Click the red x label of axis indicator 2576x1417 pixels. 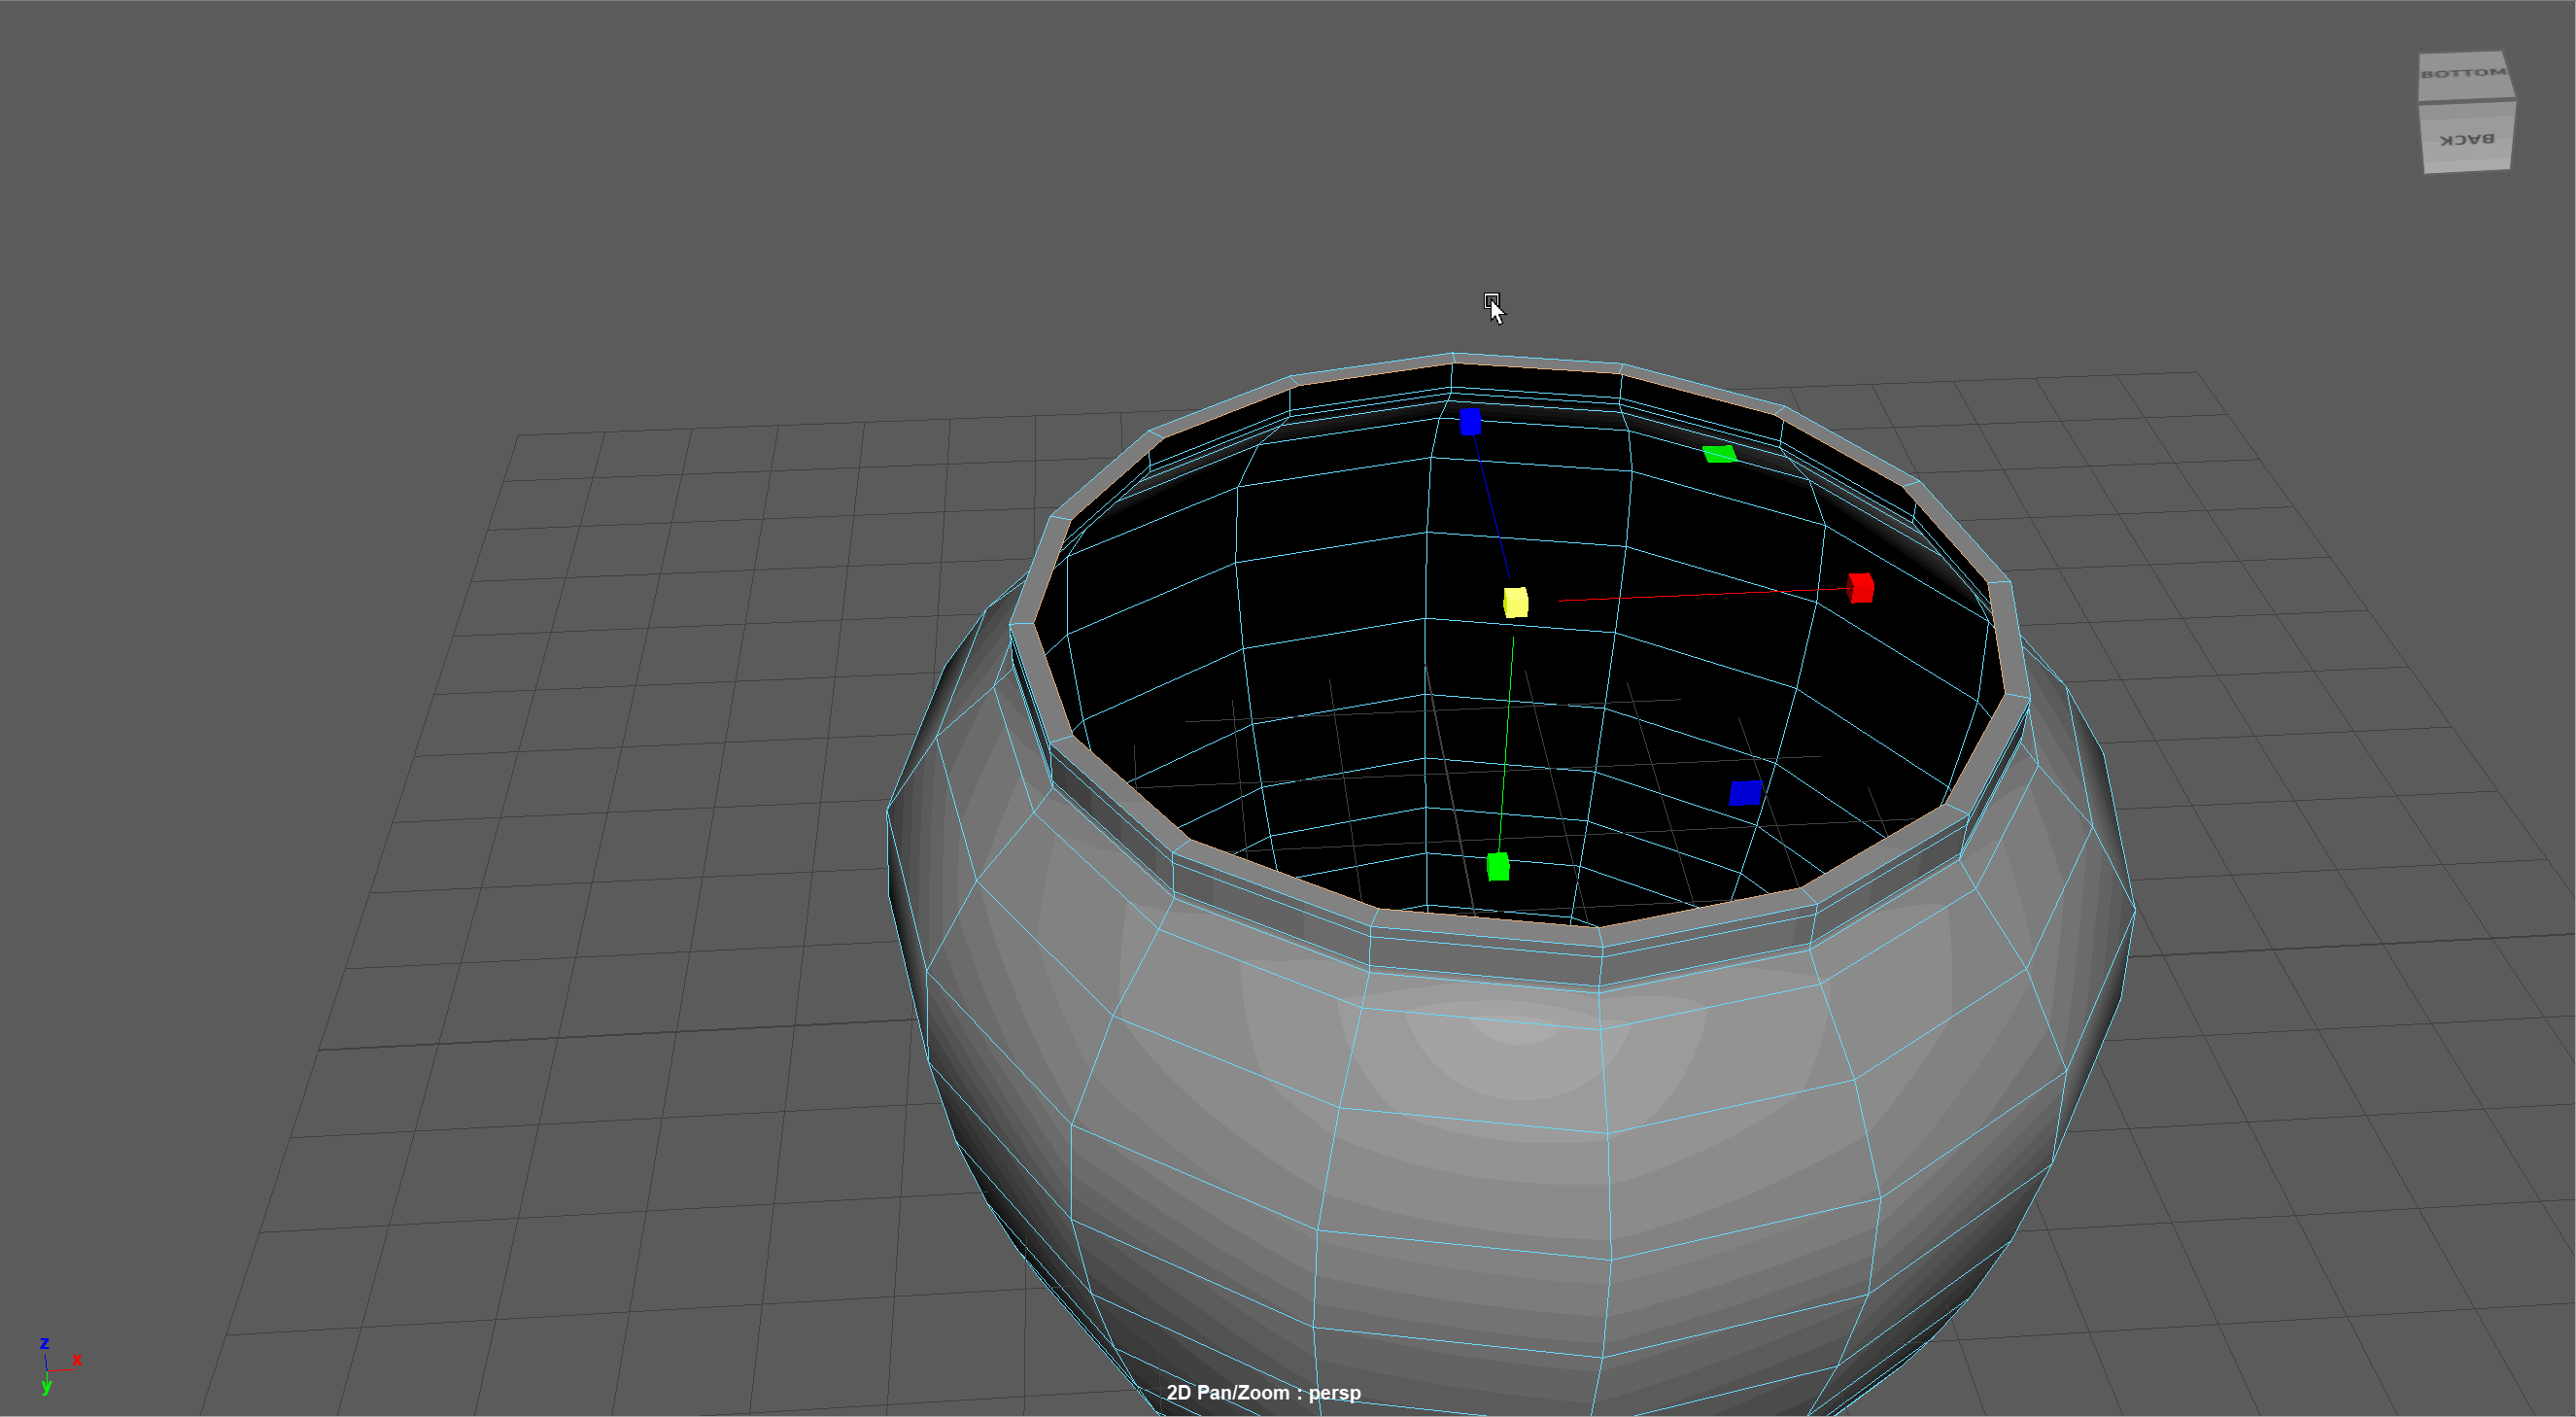(77, 1360)
